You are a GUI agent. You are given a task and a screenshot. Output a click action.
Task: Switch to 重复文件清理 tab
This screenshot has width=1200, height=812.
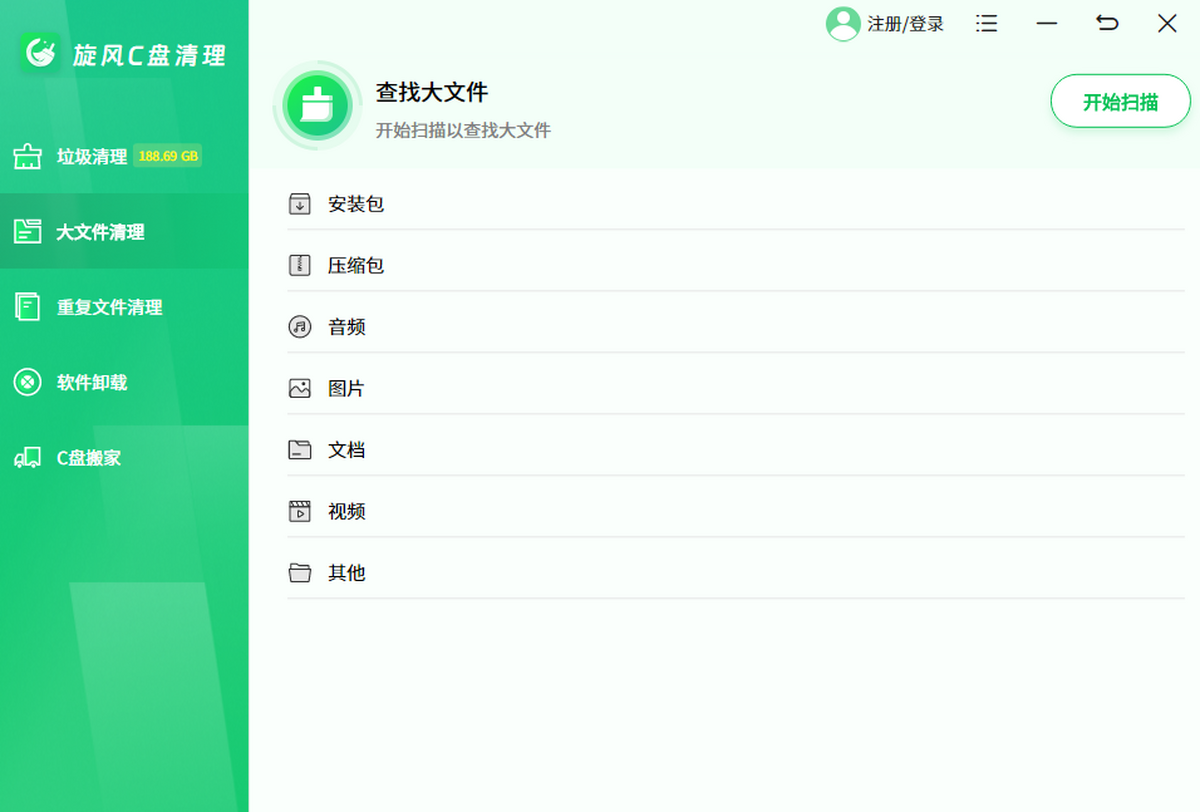click(x=124, y=307)
